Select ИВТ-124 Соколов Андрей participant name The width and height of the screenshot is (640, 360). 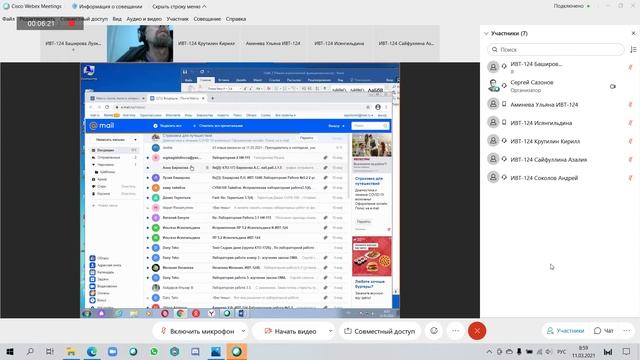544,178
